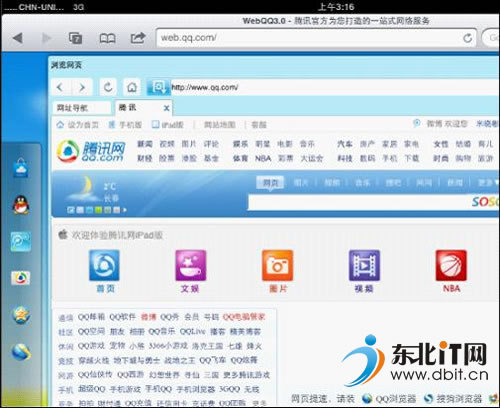Open the QQ软件 link
Image resolution: width=500 pixels, height=408 pixels.
coord(123,317)
